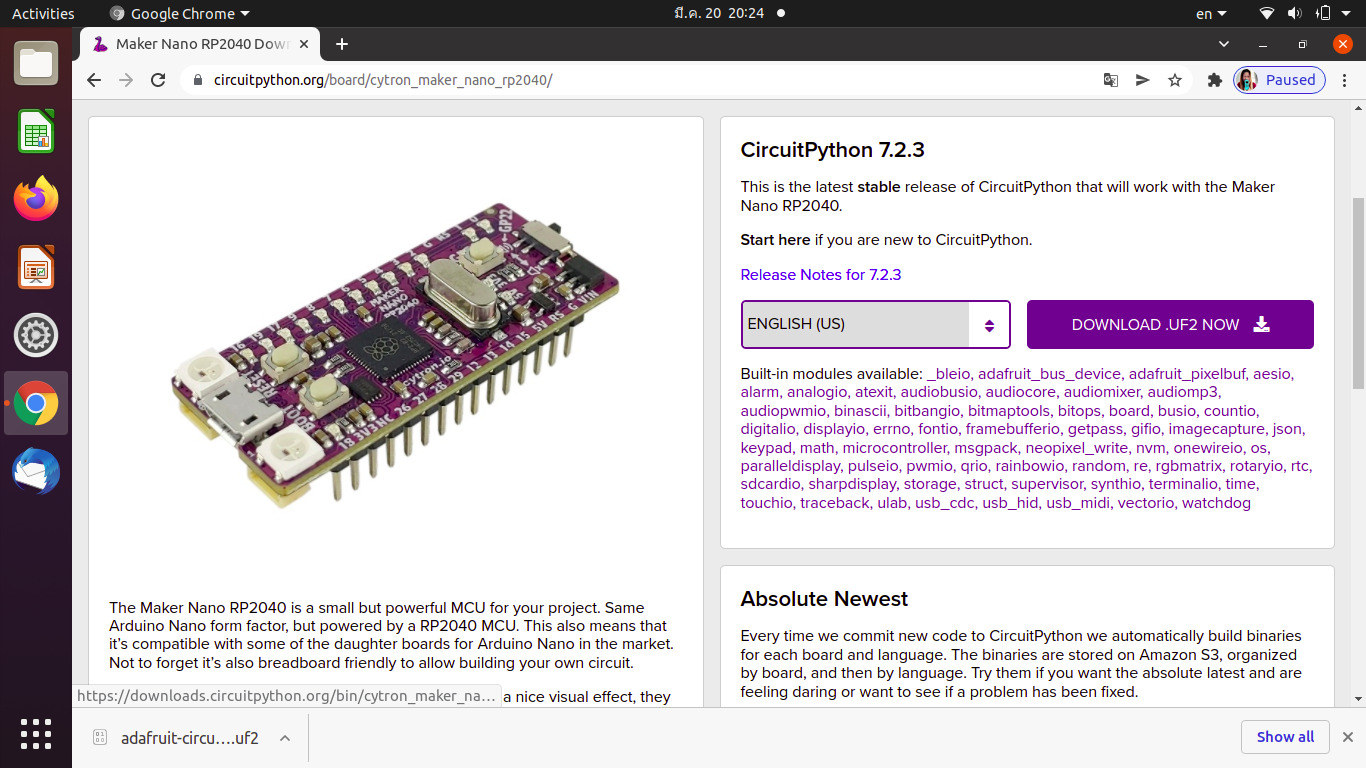Expand options for downloaded uf2 file
This screenshot has height=768, width=1366.
click(285, 738)
